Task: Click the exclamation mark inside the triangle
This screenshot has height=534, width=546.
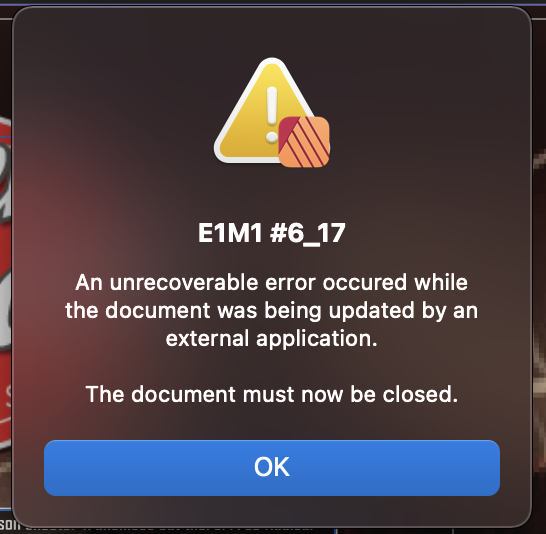Action: coord(272,114)
